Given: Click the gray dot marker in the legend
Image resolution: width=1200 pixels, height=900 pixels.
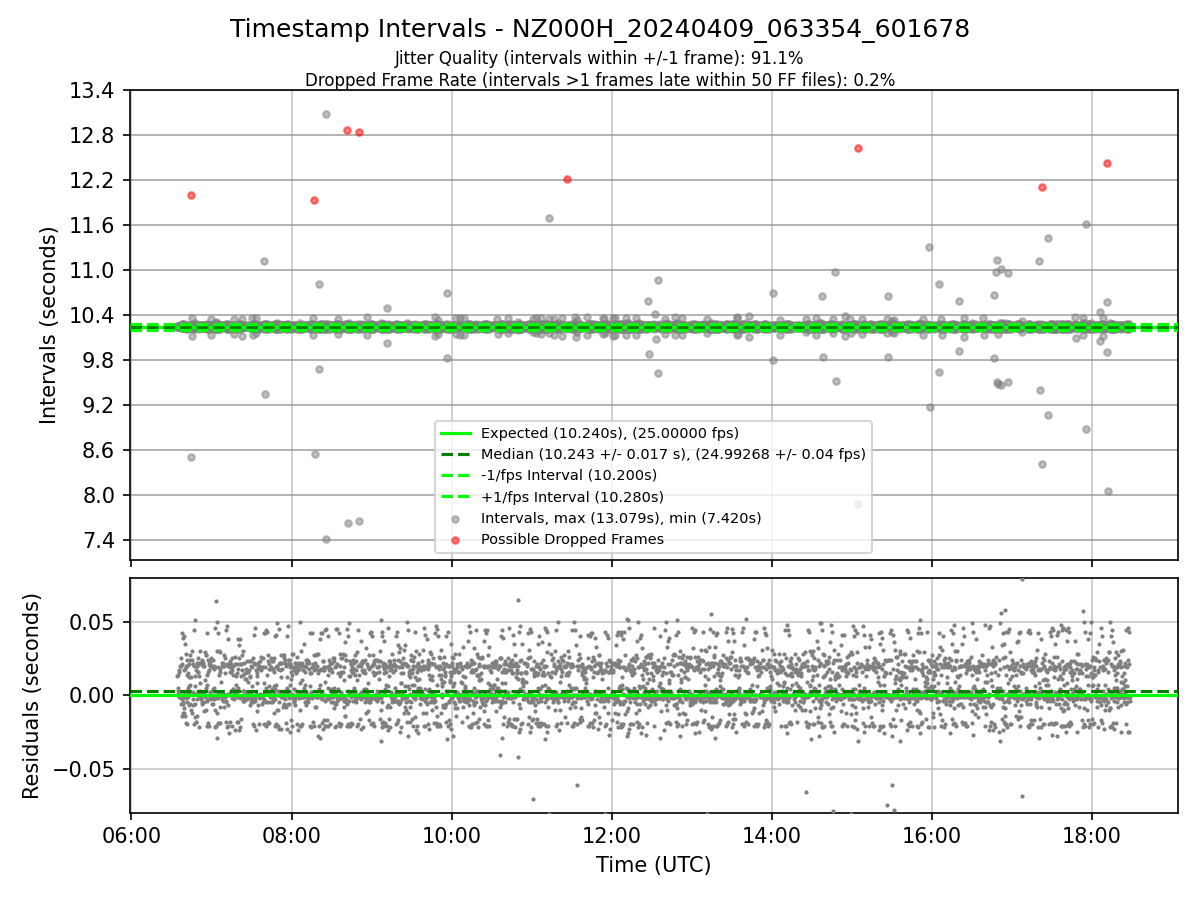Looking at the screenshot, I should pyautogui.click(x=456, y=519).
